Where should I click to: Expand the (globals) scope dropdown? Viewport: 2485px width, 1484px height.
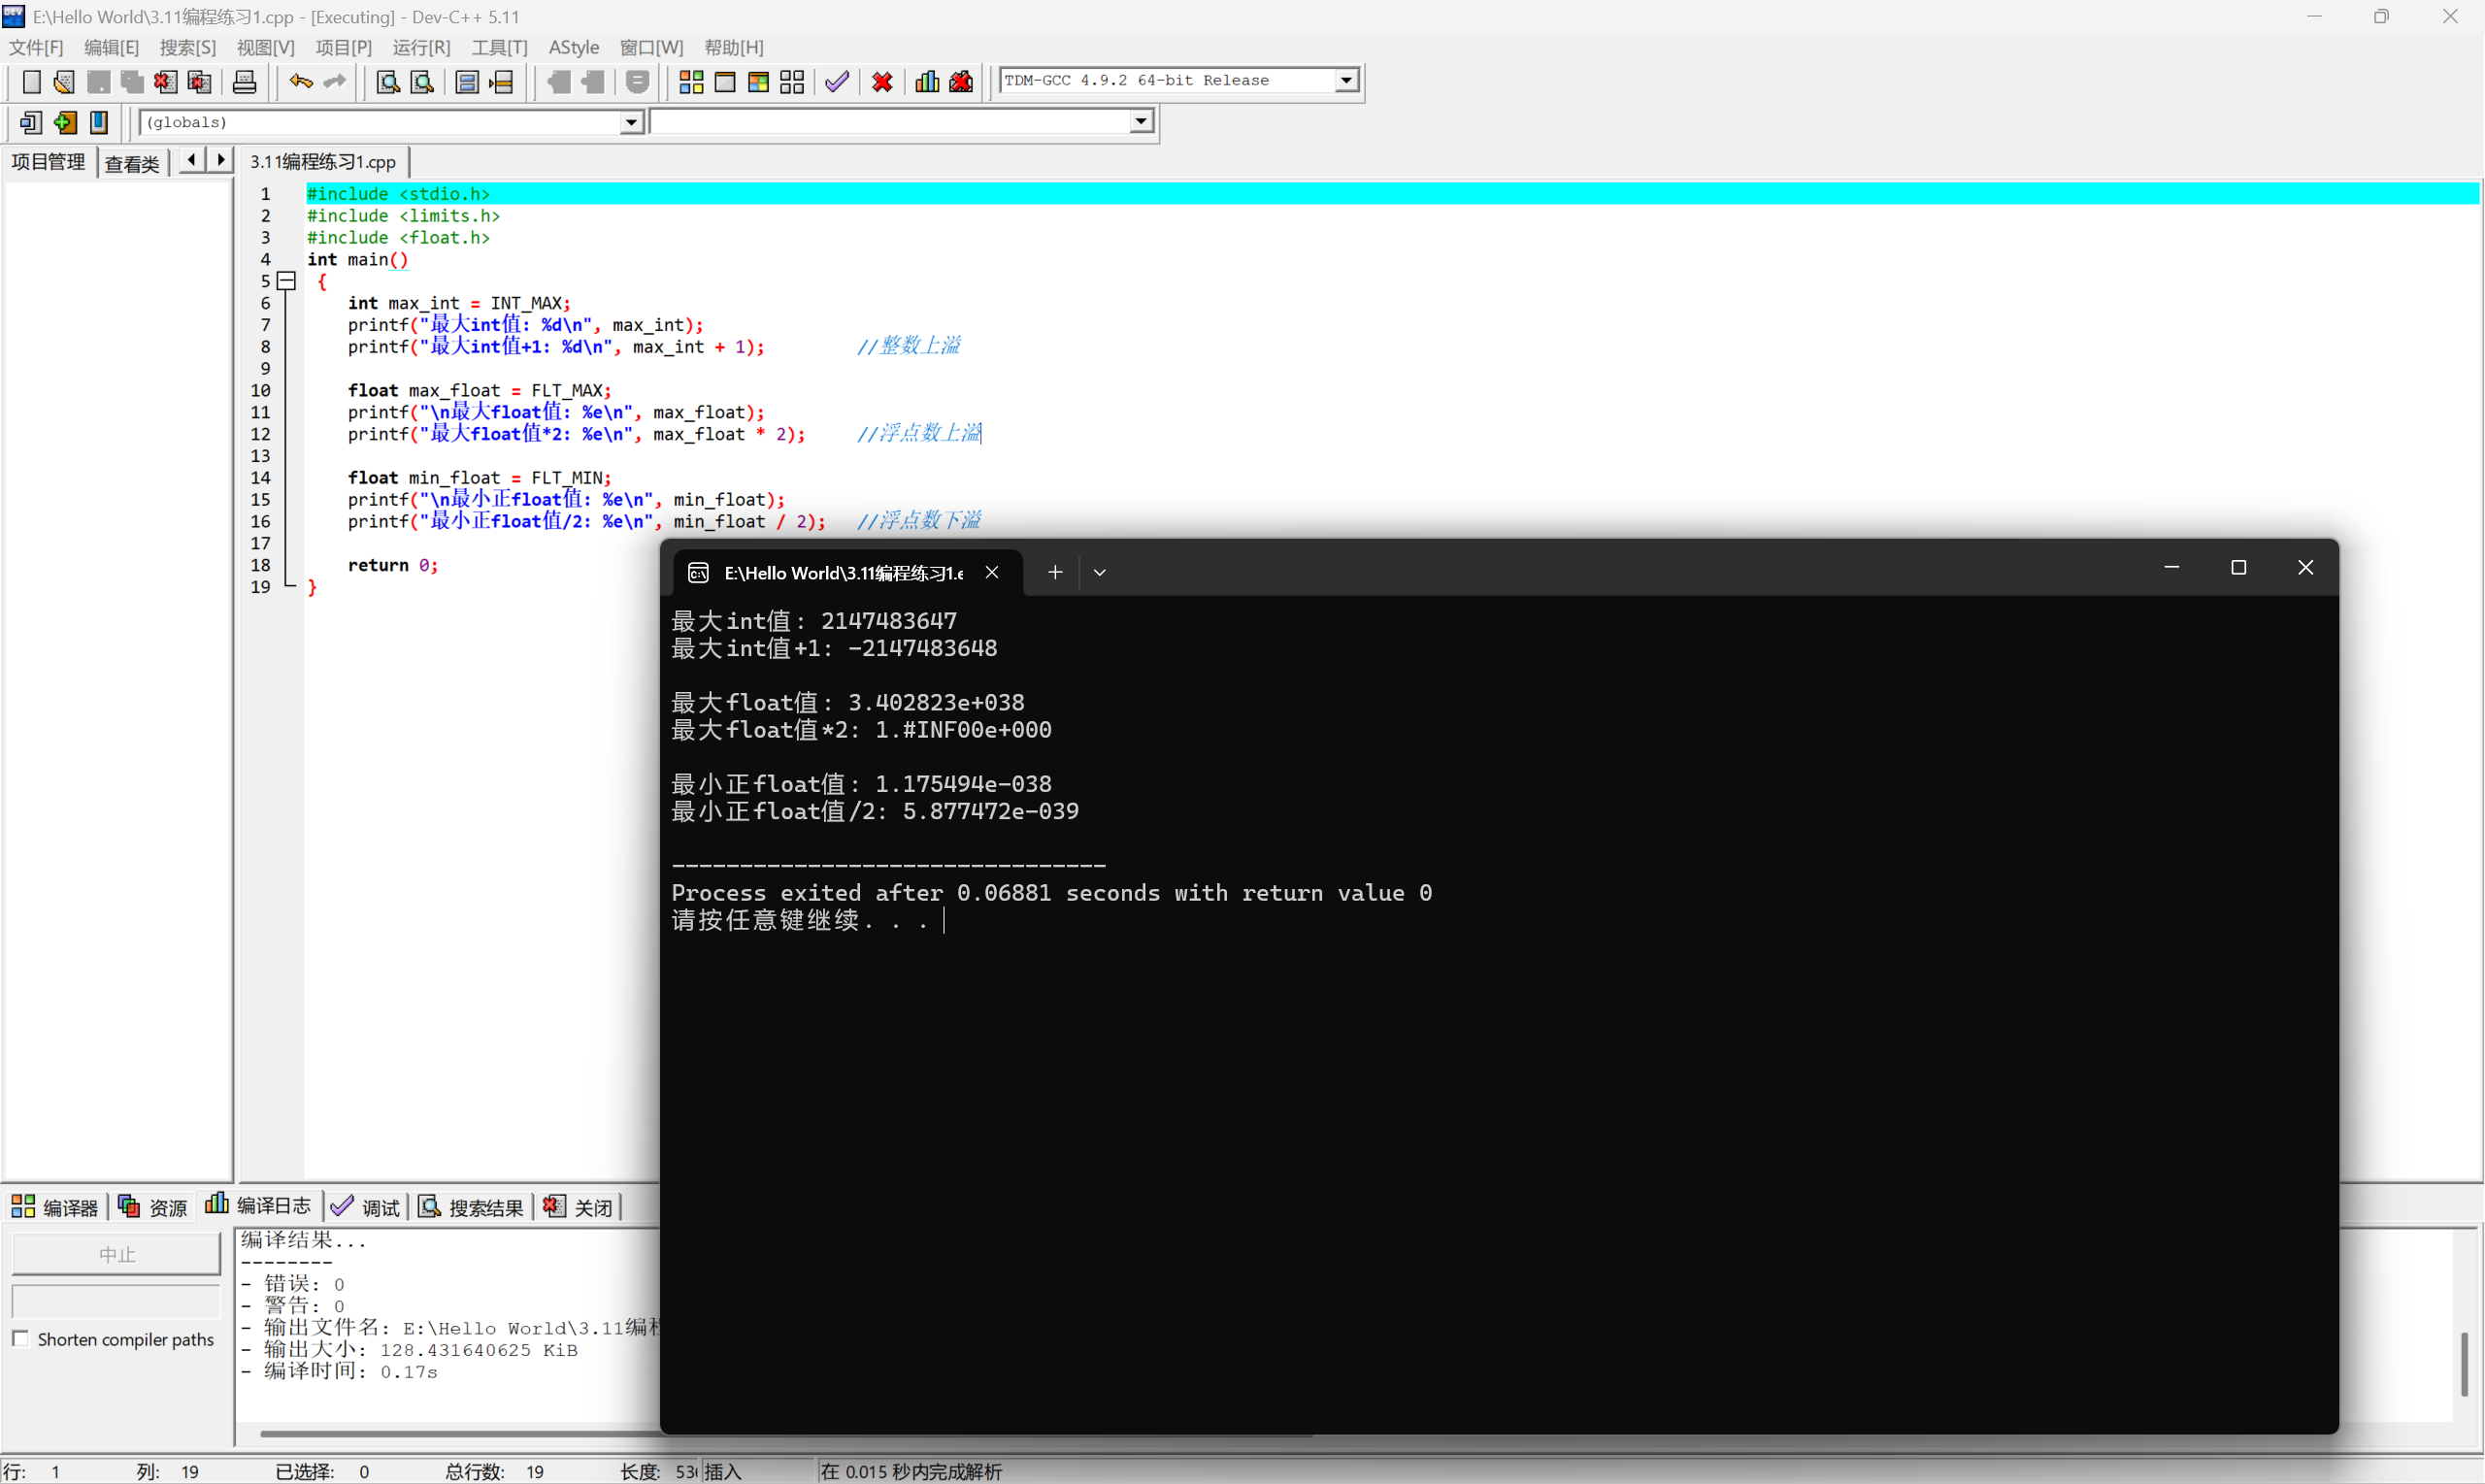[x=631, y=122]
